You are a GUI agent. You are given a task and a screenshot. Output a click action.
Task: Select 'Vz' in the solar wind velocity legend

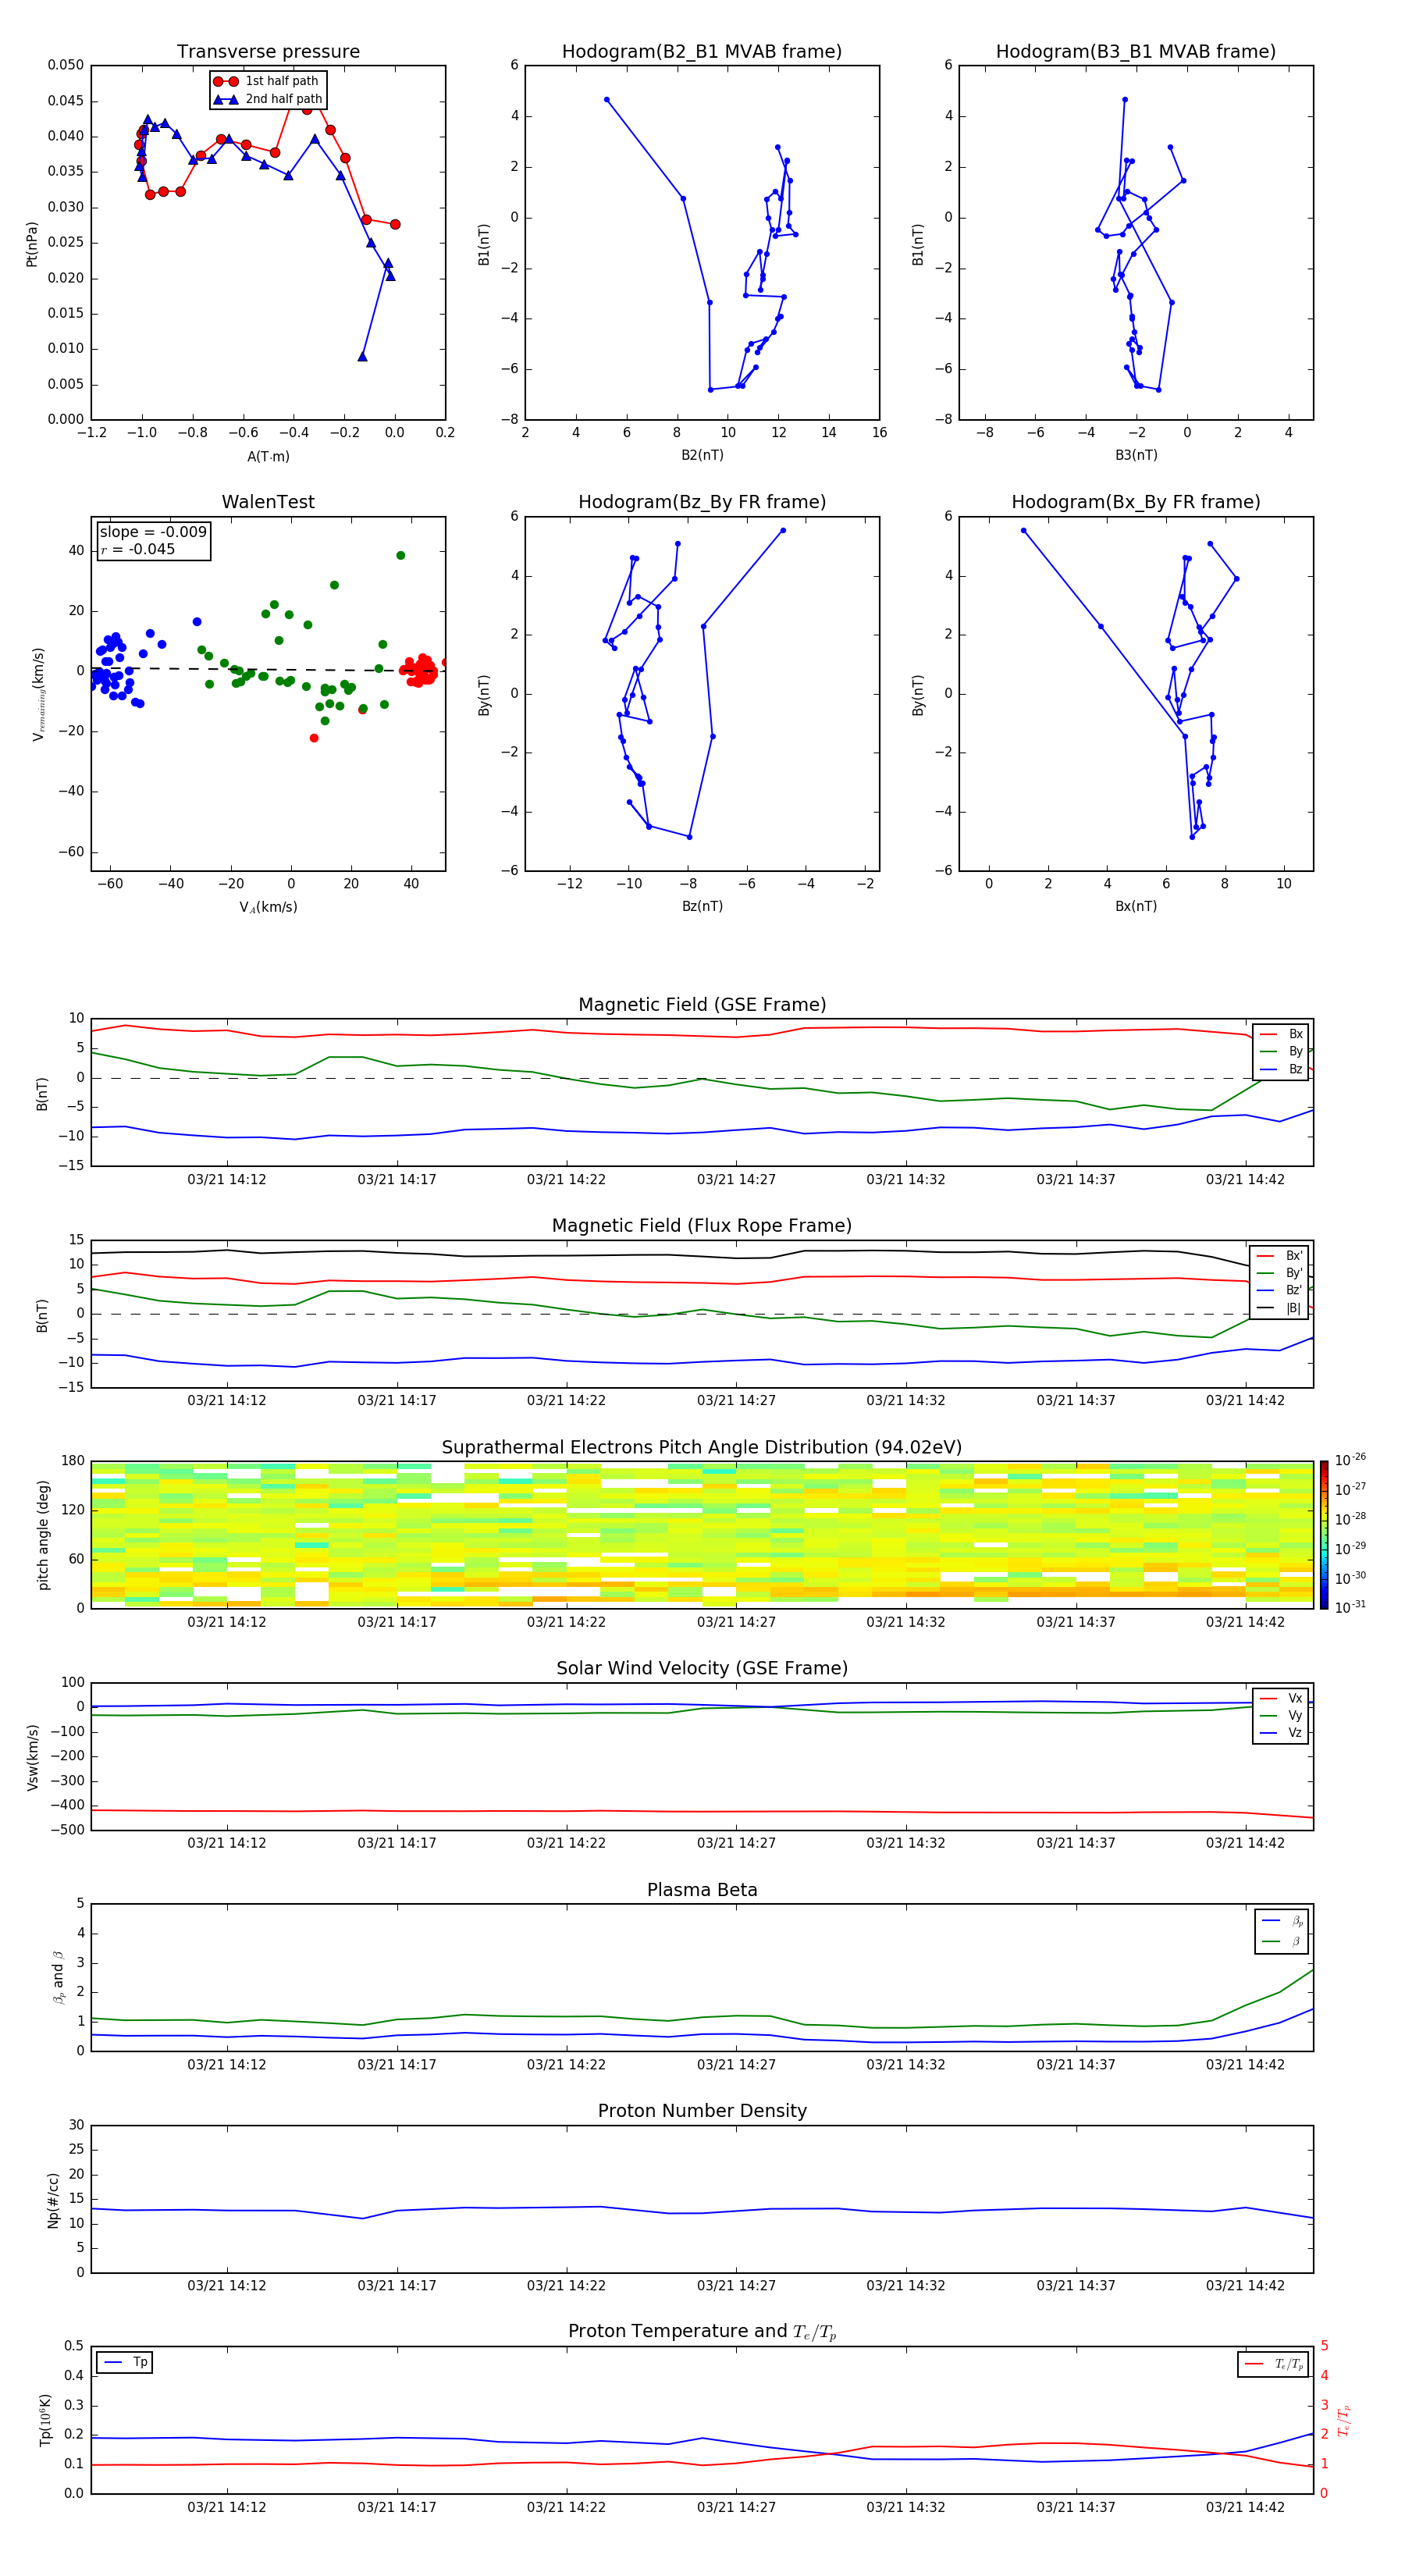pos(1281,1733)
